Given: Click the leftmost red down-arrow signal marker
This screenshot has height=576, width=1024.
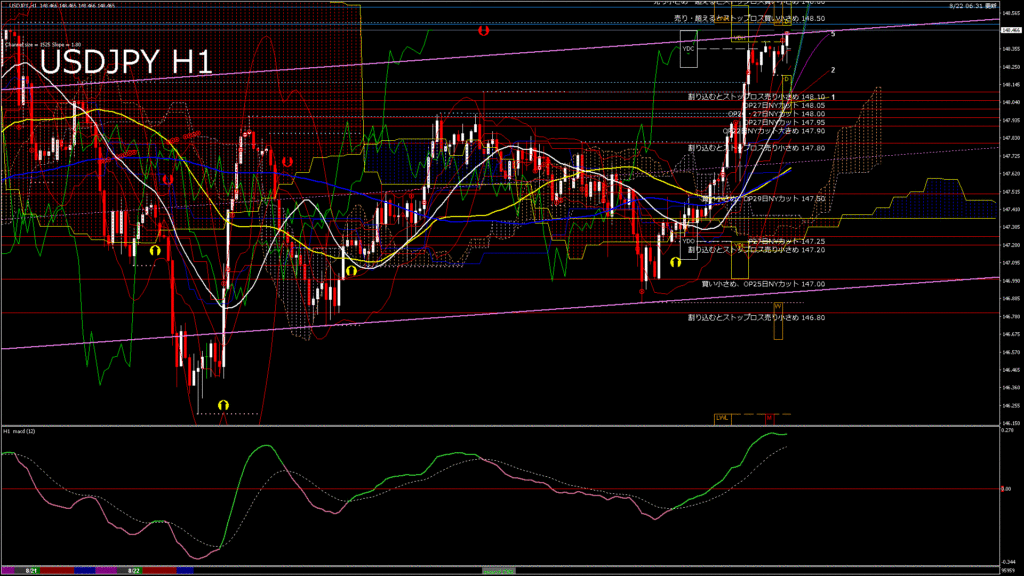Looking at the screenshot, I should pyautogui.click(x=168, y=178).
